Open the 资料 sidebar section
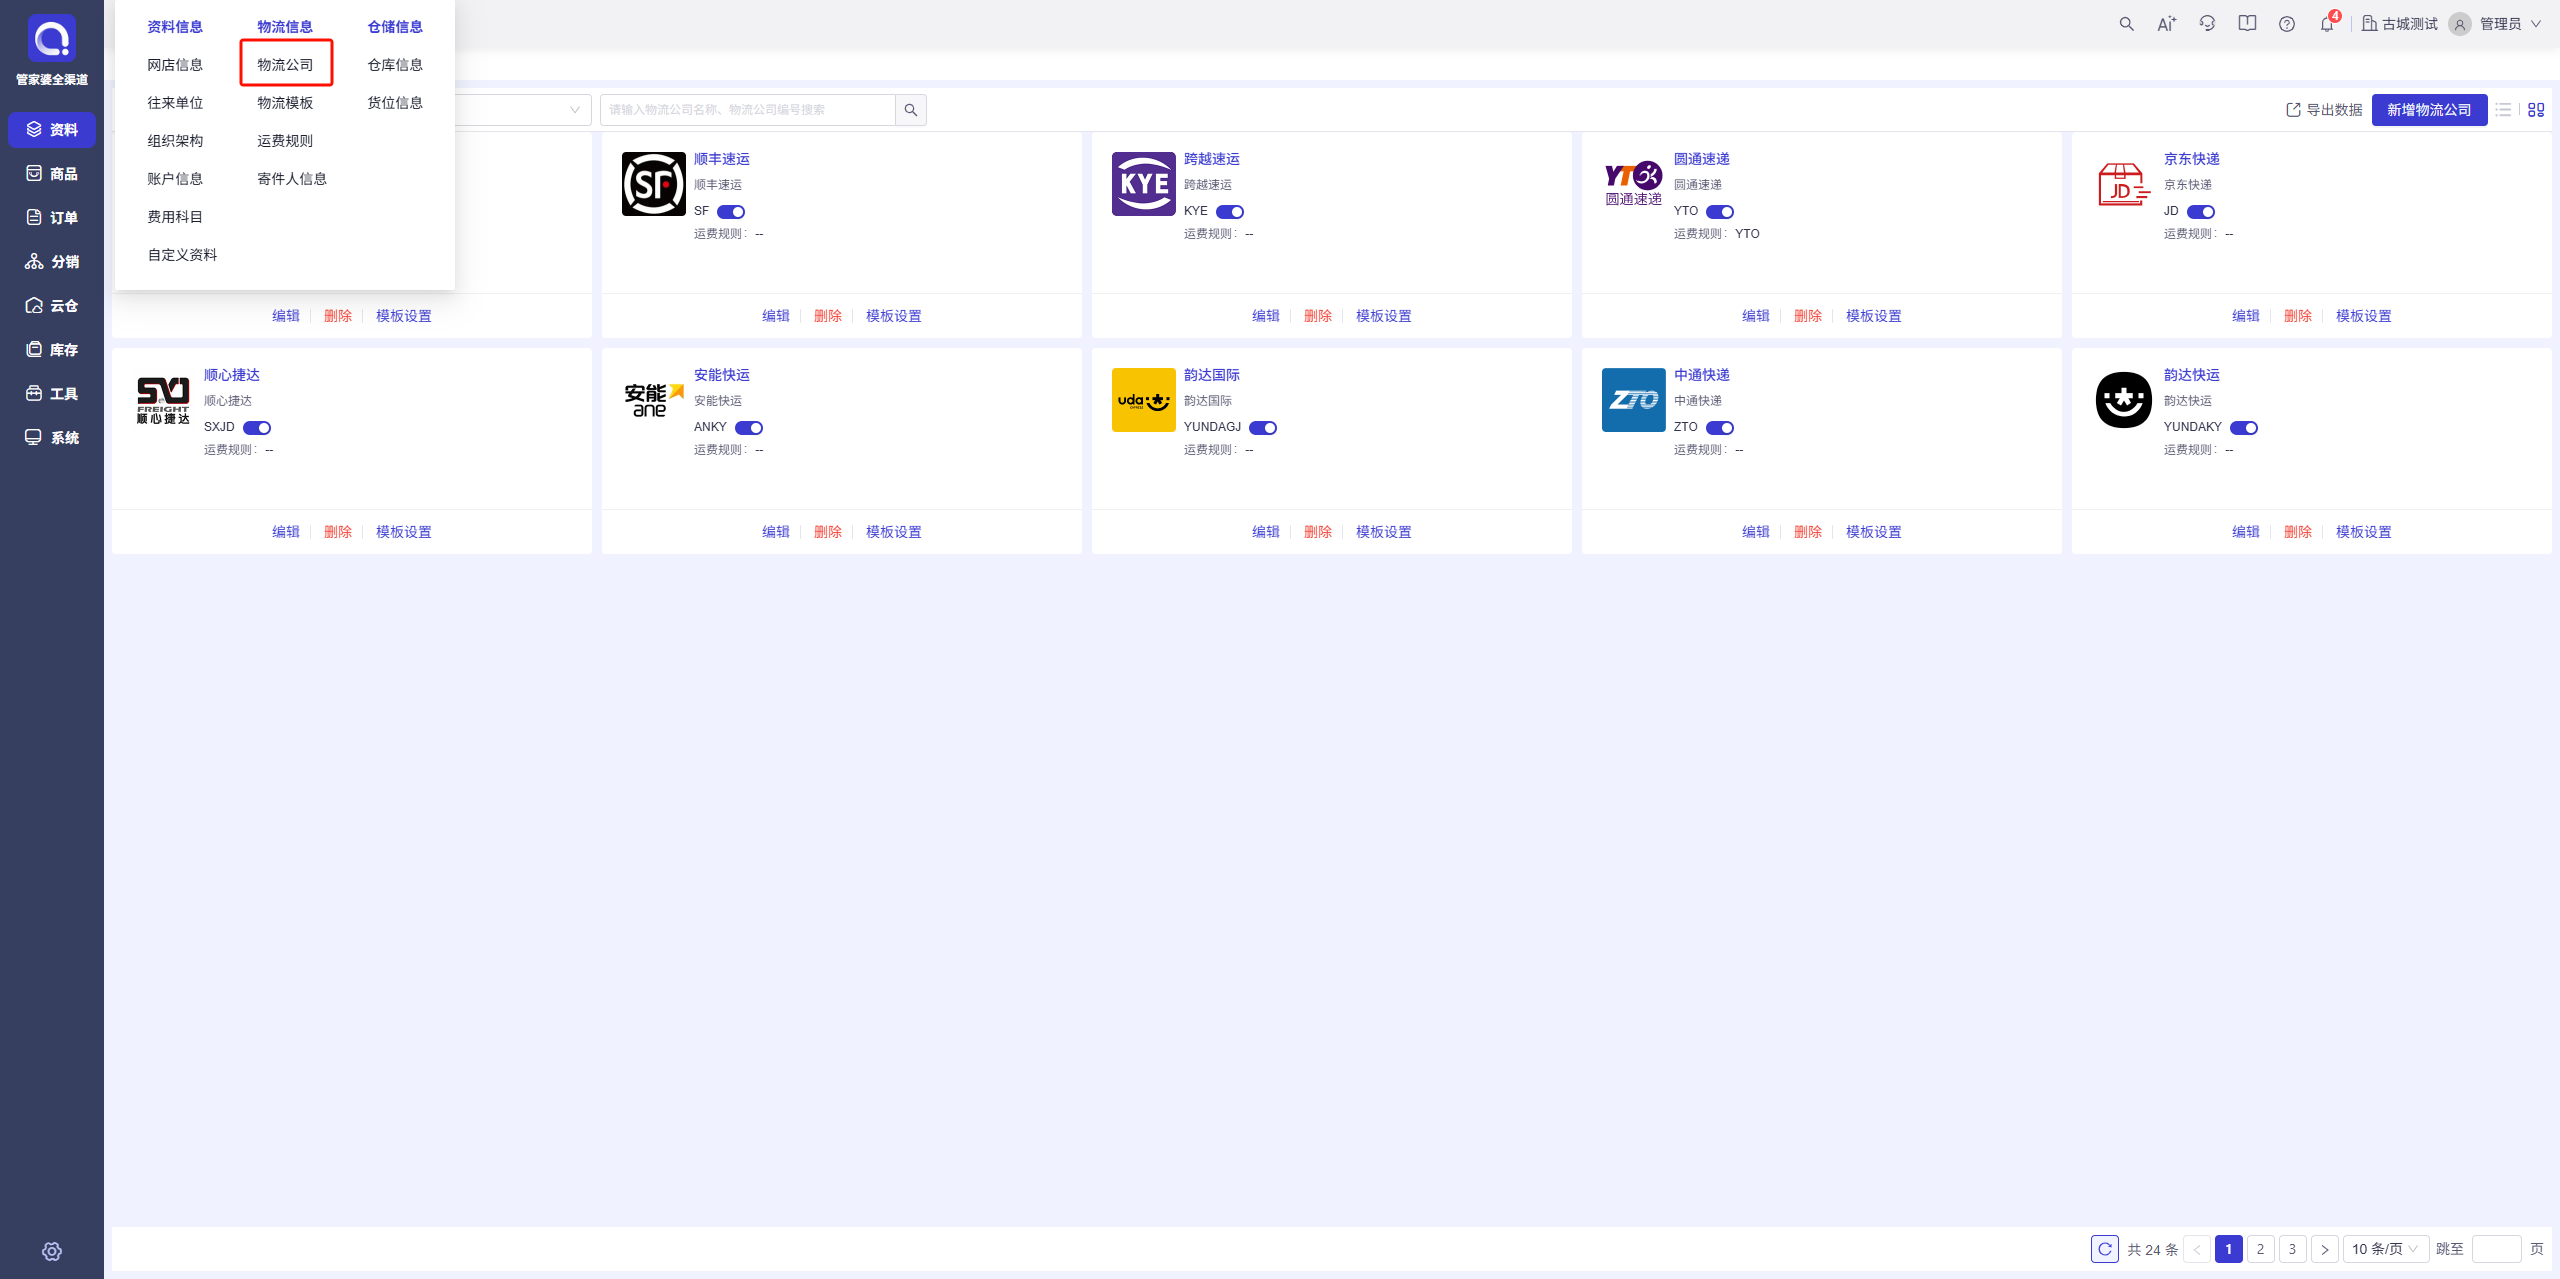This screenshot has width=2560, height=1279. (x=52, y=129)
